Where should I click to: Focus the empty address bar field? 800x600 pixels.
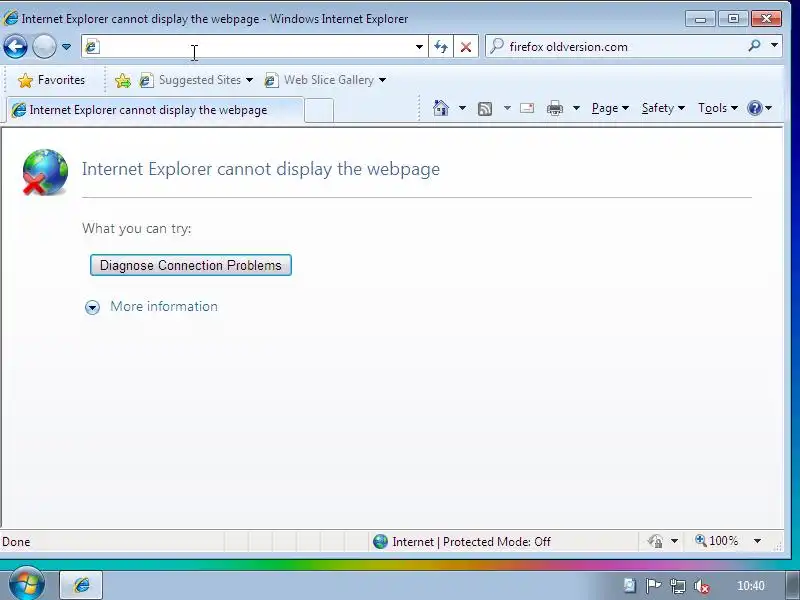255,47
